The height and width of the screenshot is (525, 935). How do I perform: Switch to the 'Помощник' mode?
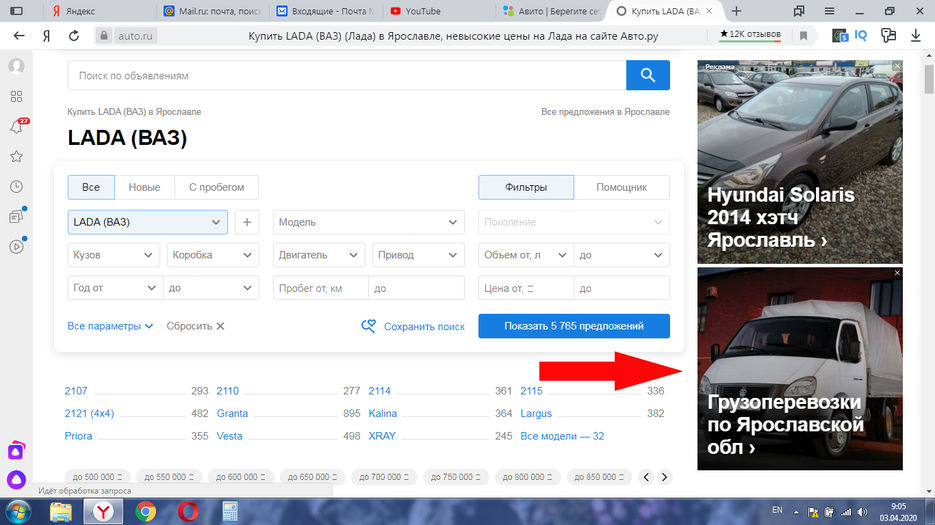tap(621, 187)
